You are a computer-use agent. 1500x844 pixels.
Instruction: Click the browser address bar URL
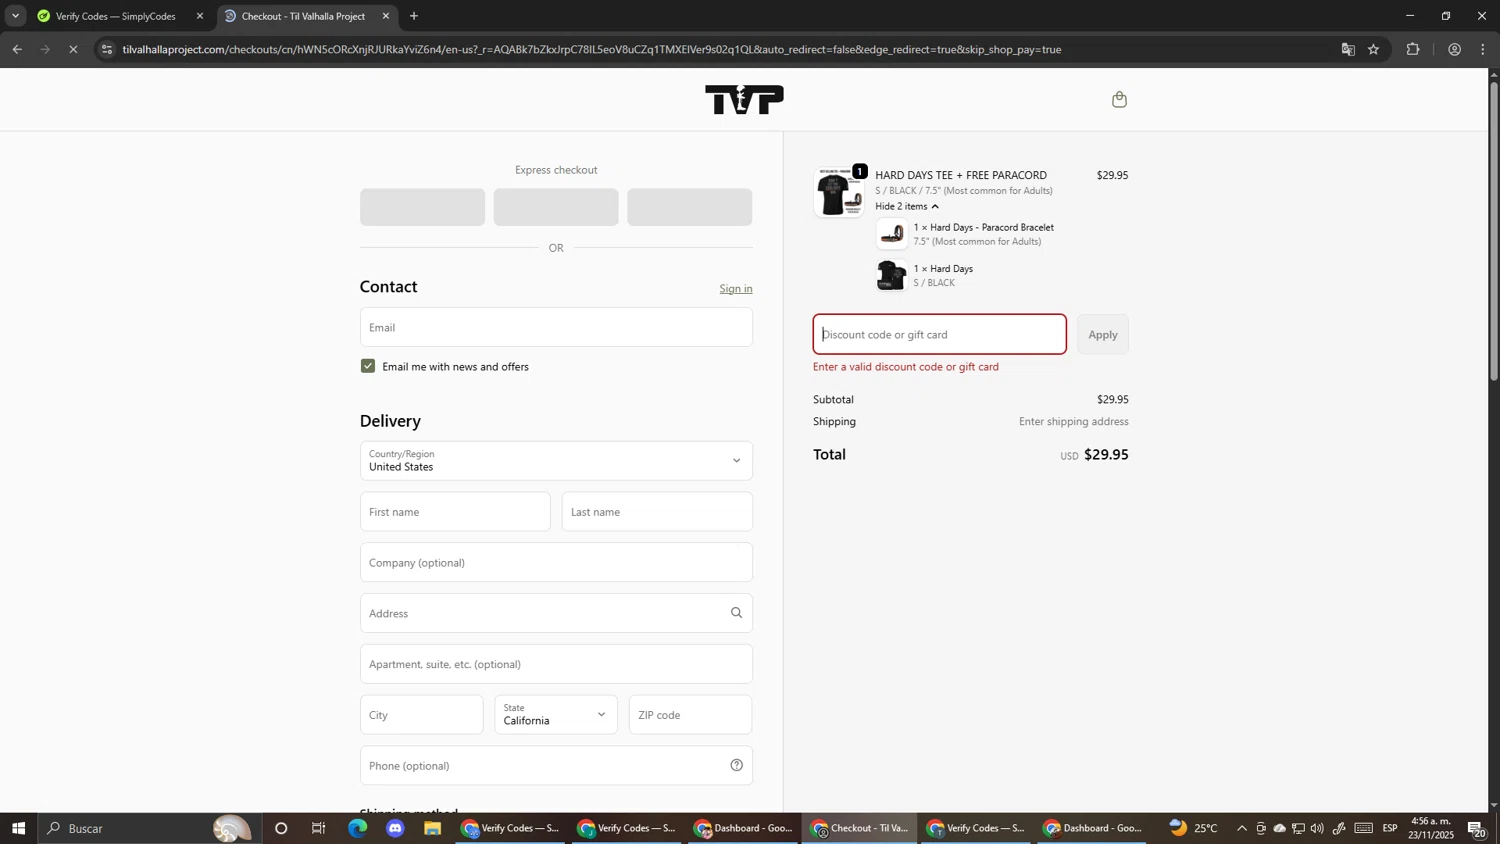[592, 49]
